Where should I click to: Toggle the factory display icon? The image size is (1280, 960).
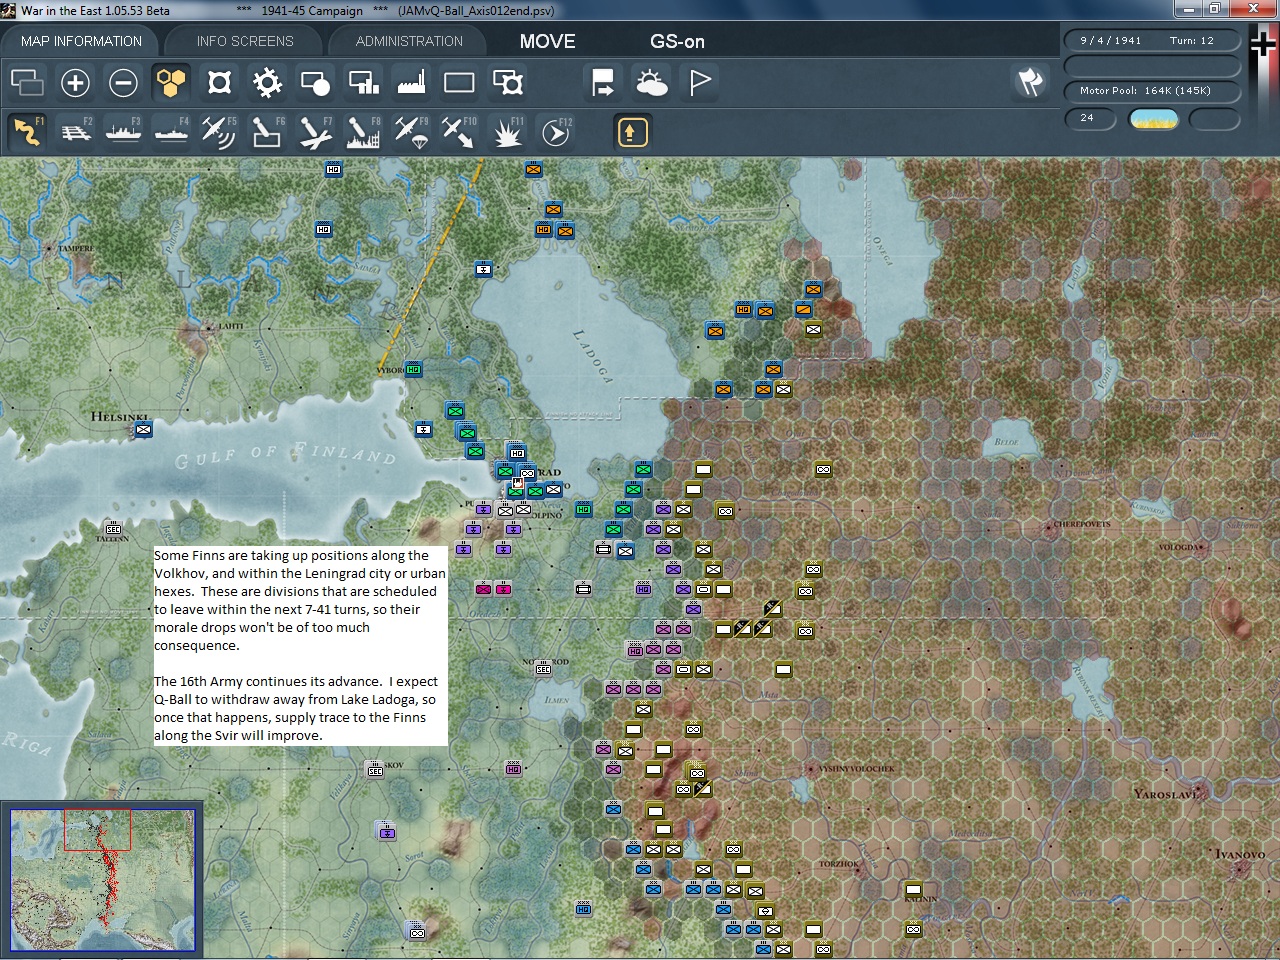(411, 82)
